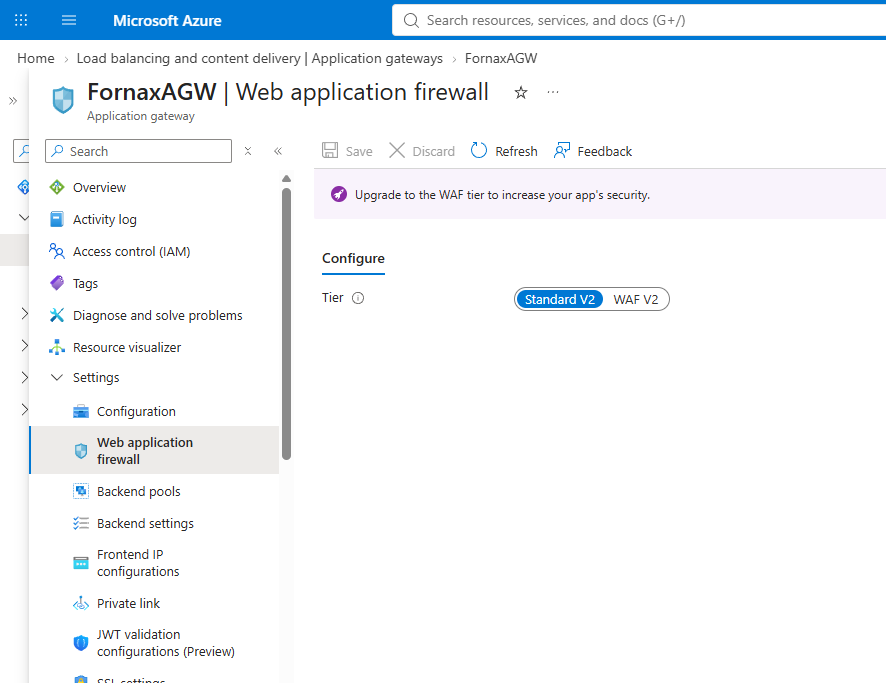Expand the far-left collapsed pane

tap(13, 101)
